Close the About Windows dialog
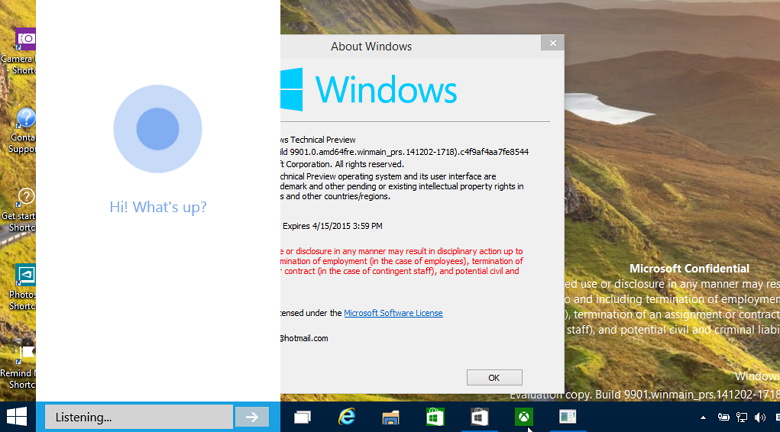This screenshot has width=780, height=432. click(x=553, y=43)
